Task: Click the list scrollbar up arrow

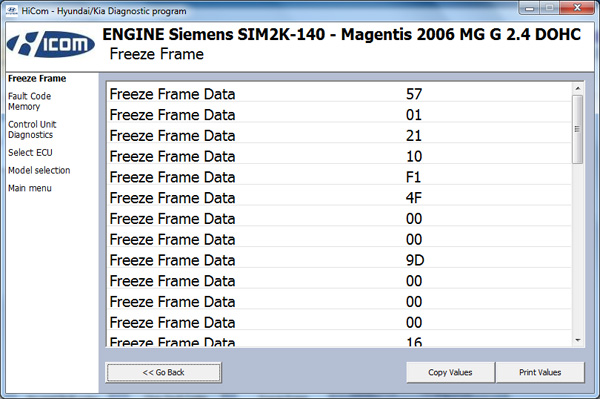Action: tap(578, 88)
